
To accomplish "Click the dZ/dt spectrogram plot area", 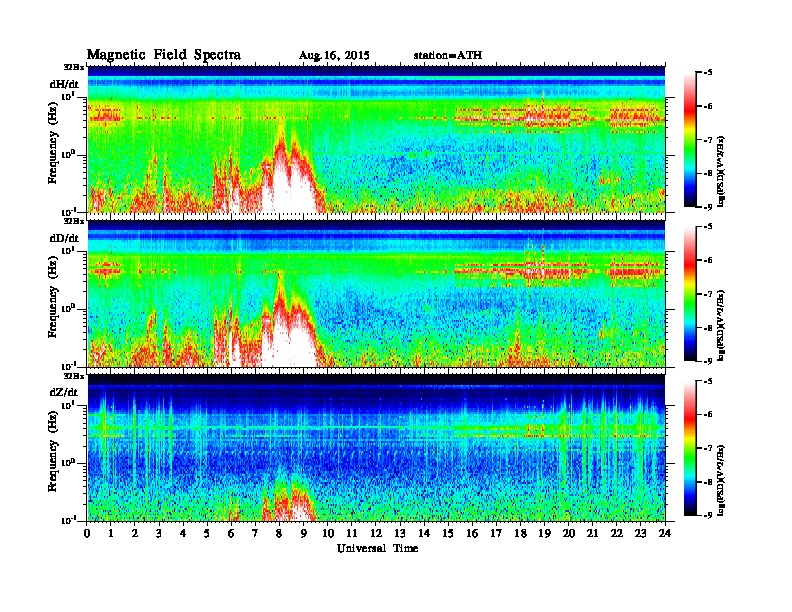I will point(376,447).
